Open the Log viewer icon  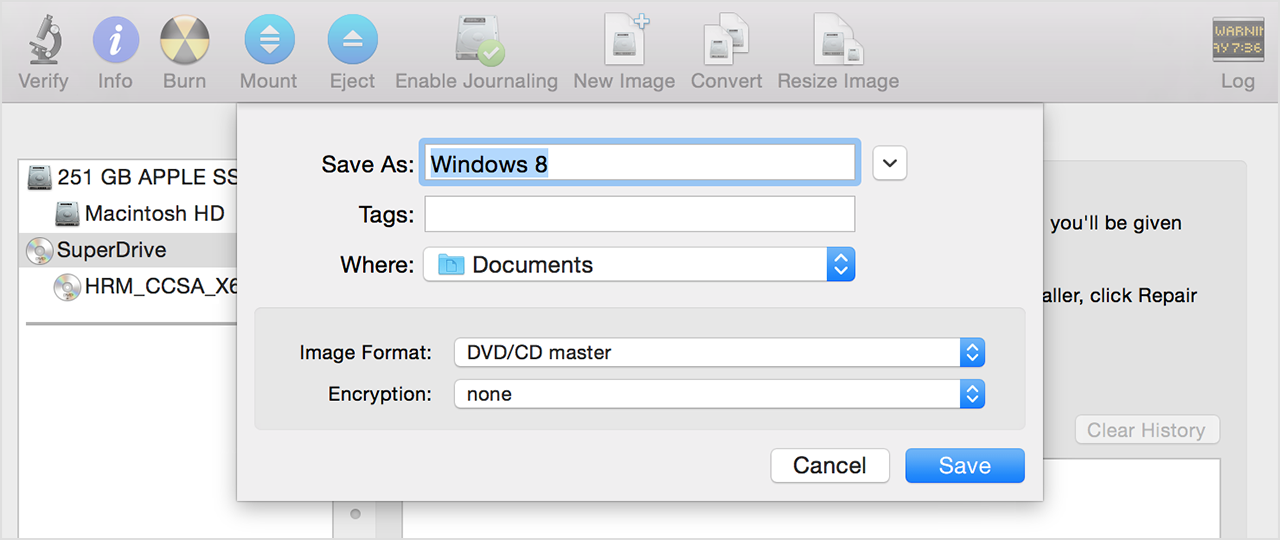(1238, 41)
